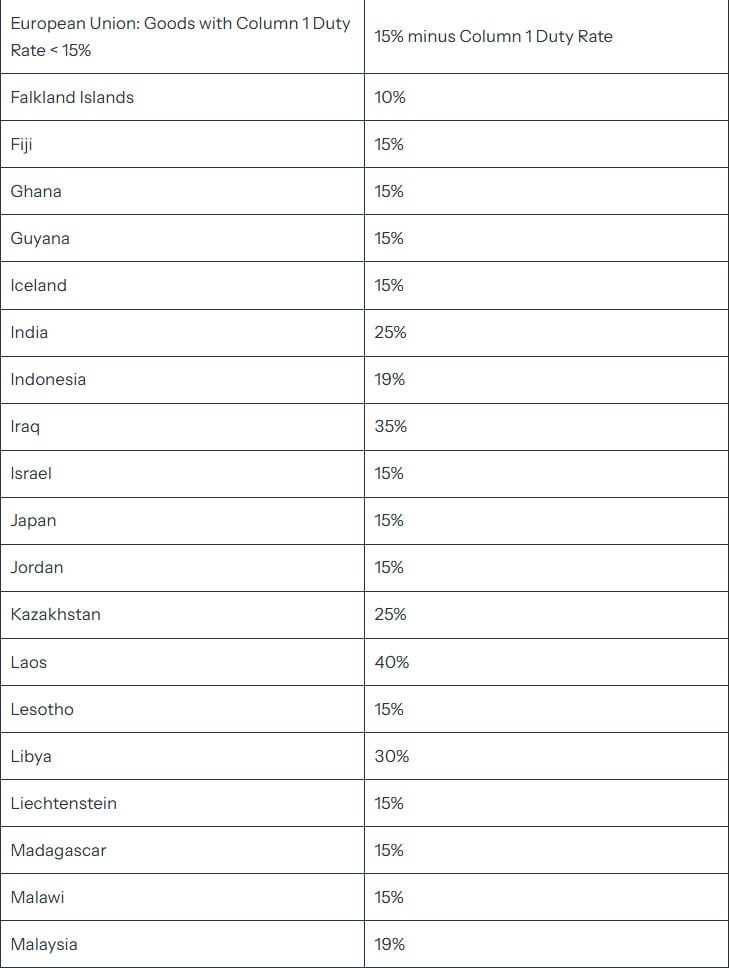Viewport: 730px width, 968px height.
Task: Click Malaysia's 19% tariff value
Action: pos(390,944)
